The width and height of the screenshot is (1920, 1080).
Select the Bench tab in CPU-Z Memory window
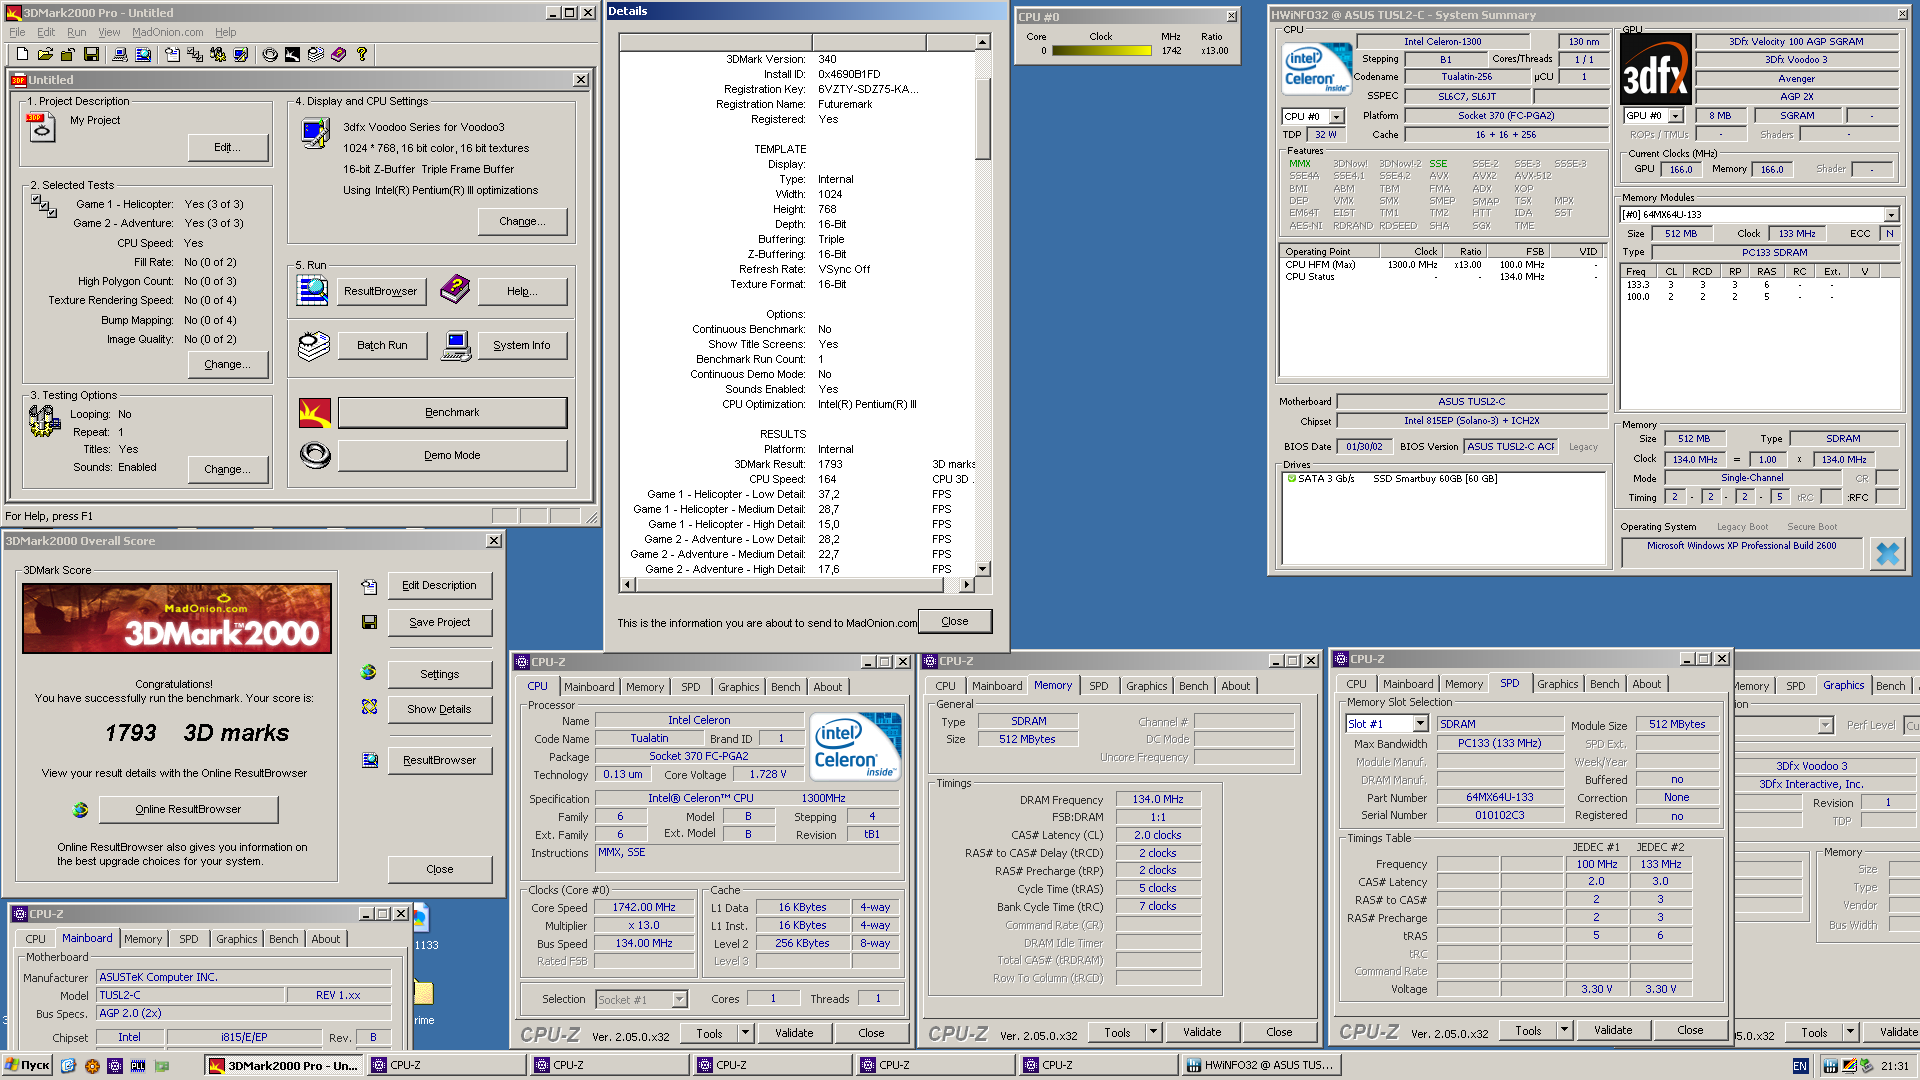click(x=1193, y=686)
